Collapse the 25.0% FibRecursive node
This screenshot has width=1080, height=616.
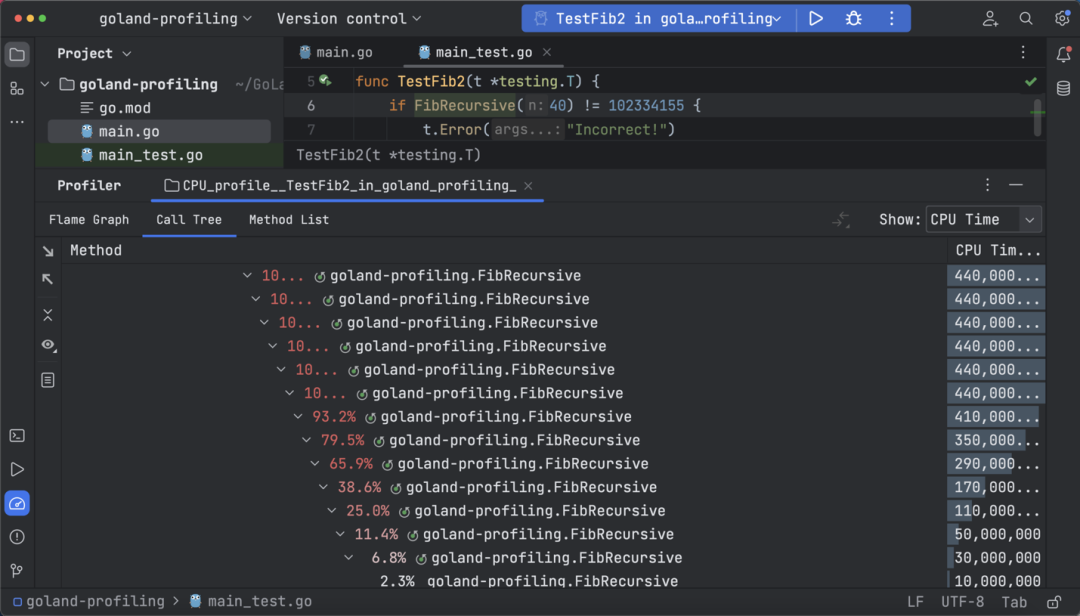pyautogui.click(x=331, y=510)
